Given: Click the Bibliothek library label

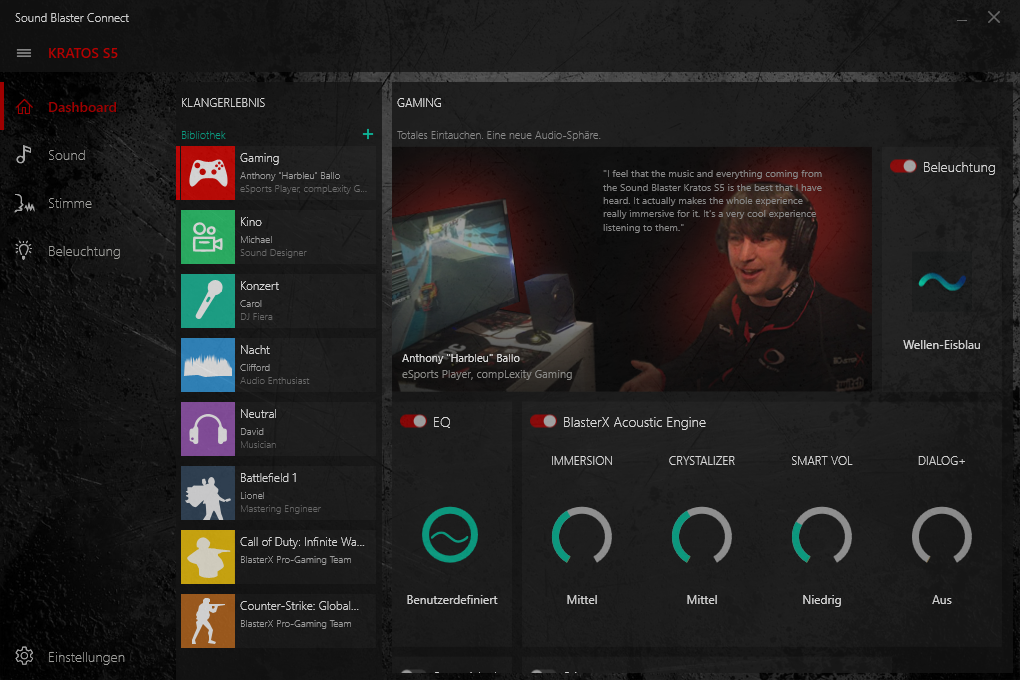Looking at the screenshot, I should coord(203,135).
